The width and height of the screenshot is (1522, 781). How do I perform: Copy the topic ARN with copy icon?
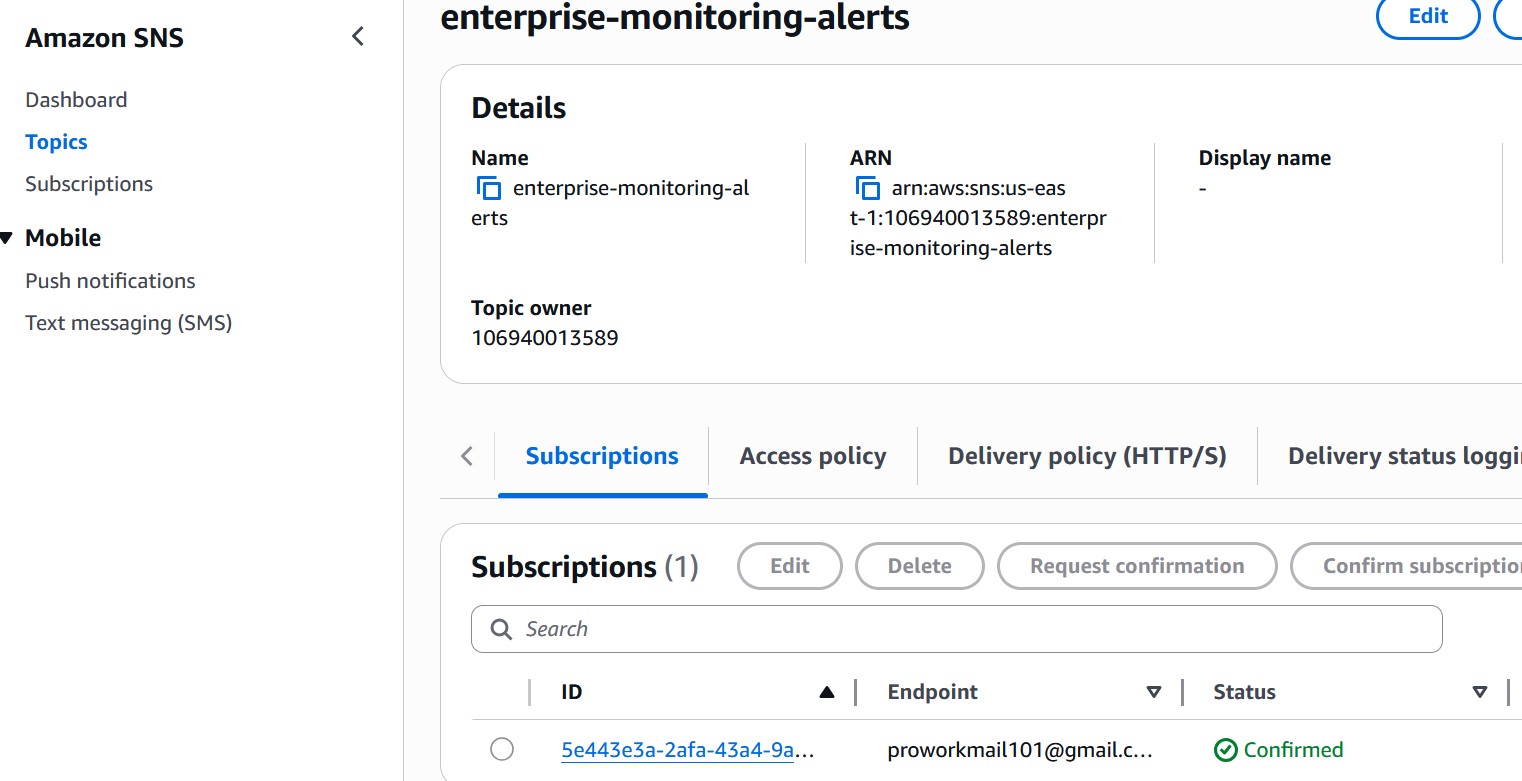pos(867,188)
